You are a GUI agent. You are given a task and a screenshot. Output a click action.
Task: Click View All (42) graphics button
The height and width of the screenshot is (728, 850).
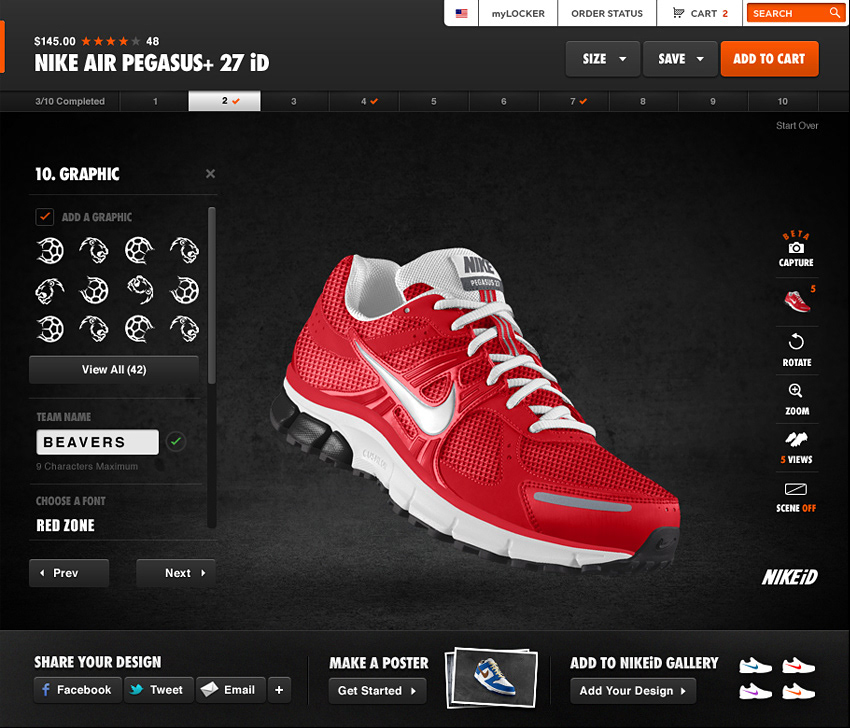(114, 370)
